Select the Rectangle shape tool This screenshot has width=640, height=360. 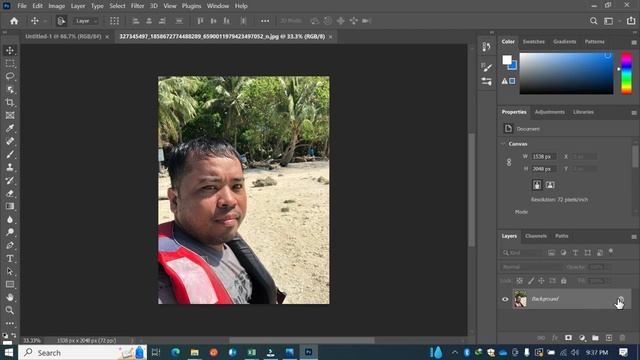pos(10,284)
